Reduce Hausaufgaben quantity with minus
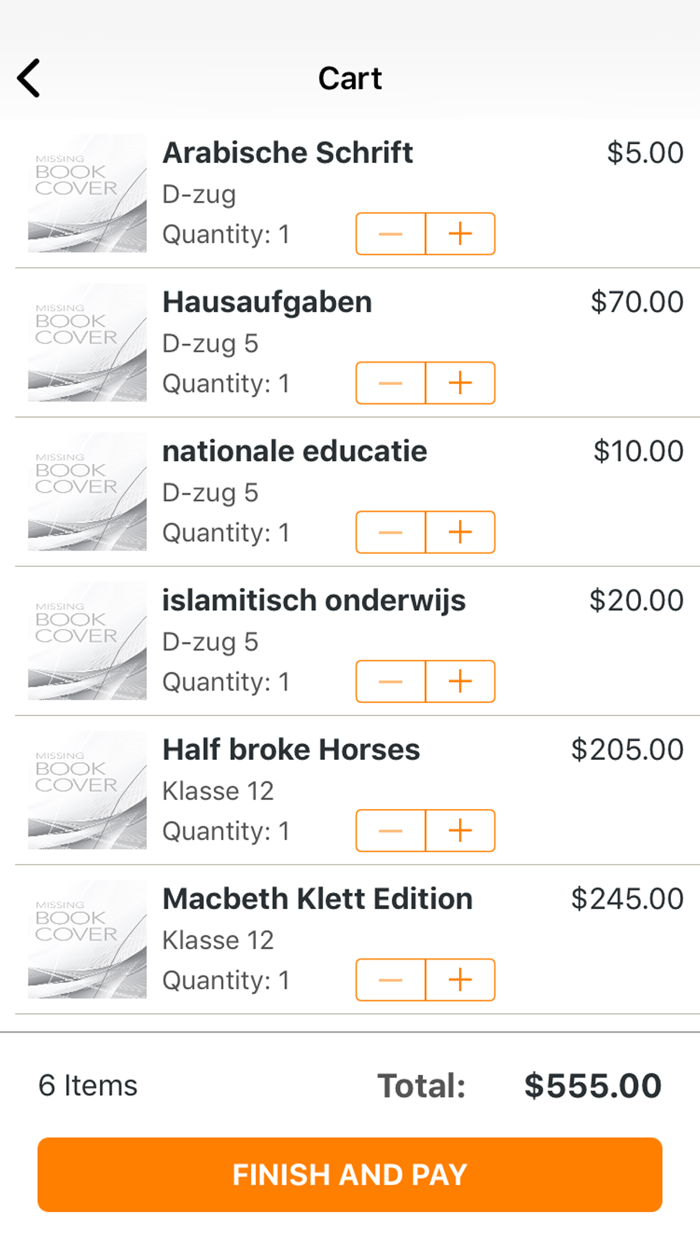Image resolution: width=700 pixels, height=1244 pixels. point(391,383)
